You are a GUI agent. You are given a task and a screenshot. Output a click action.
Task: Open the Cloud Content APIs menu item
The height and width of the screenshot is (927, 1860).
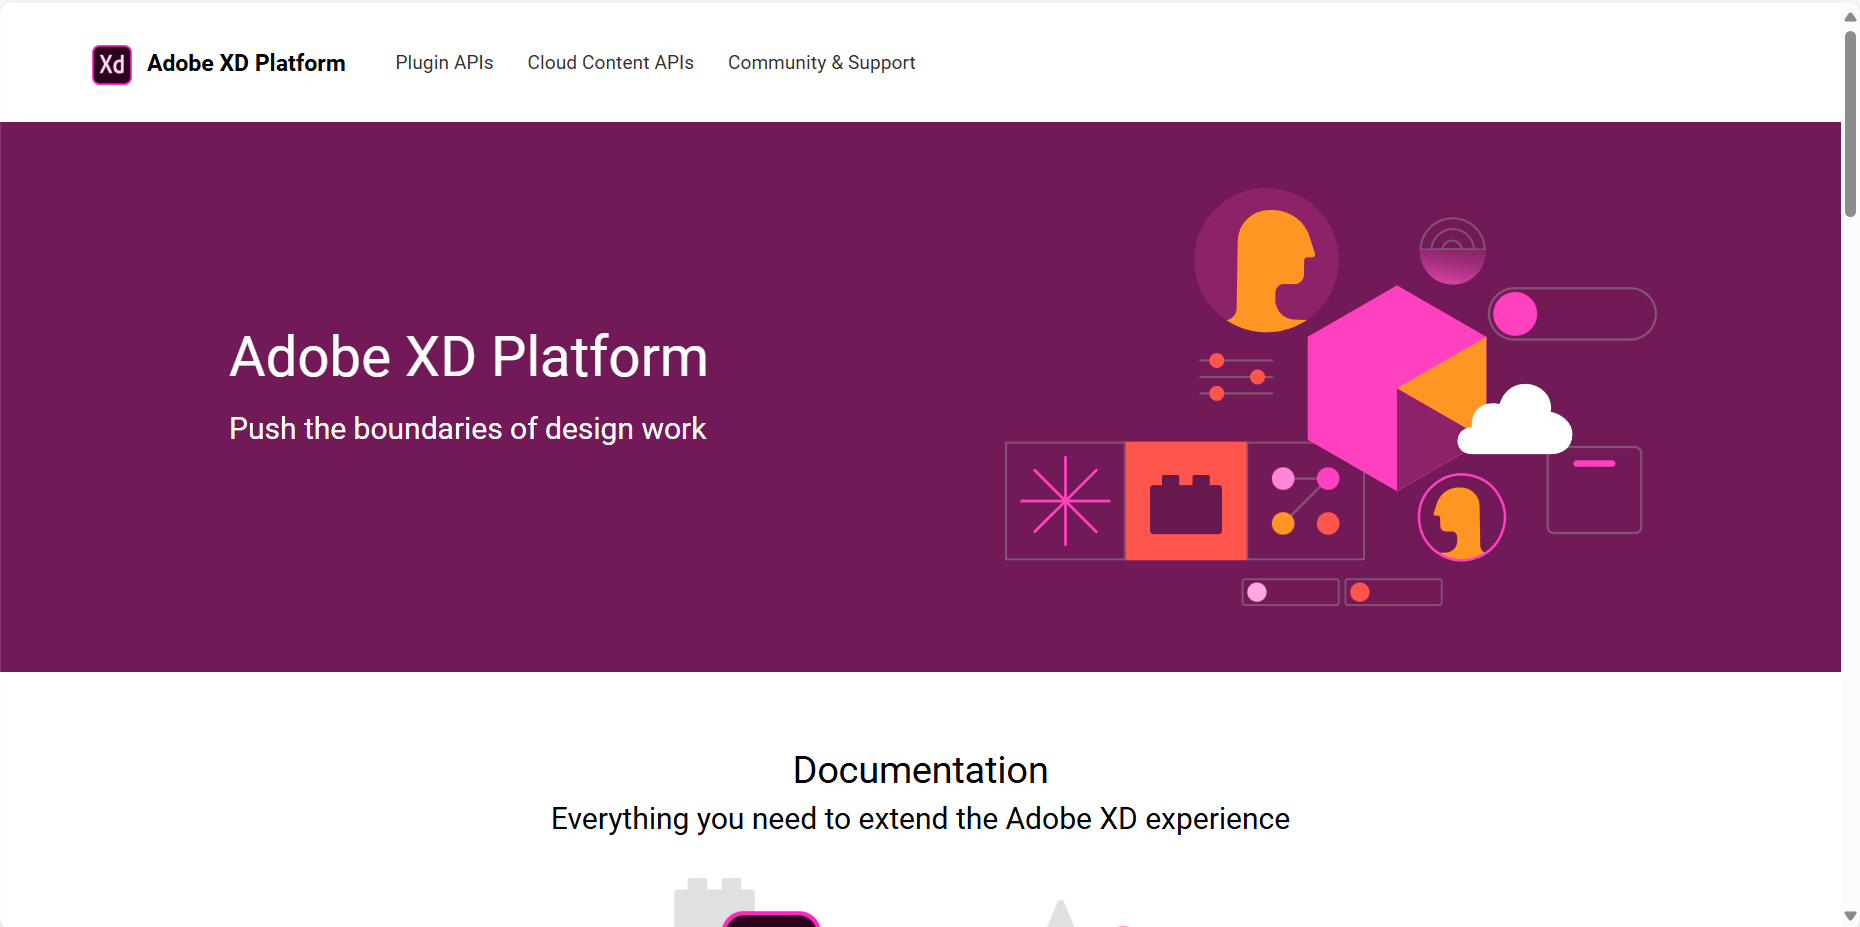coord(610,63)
